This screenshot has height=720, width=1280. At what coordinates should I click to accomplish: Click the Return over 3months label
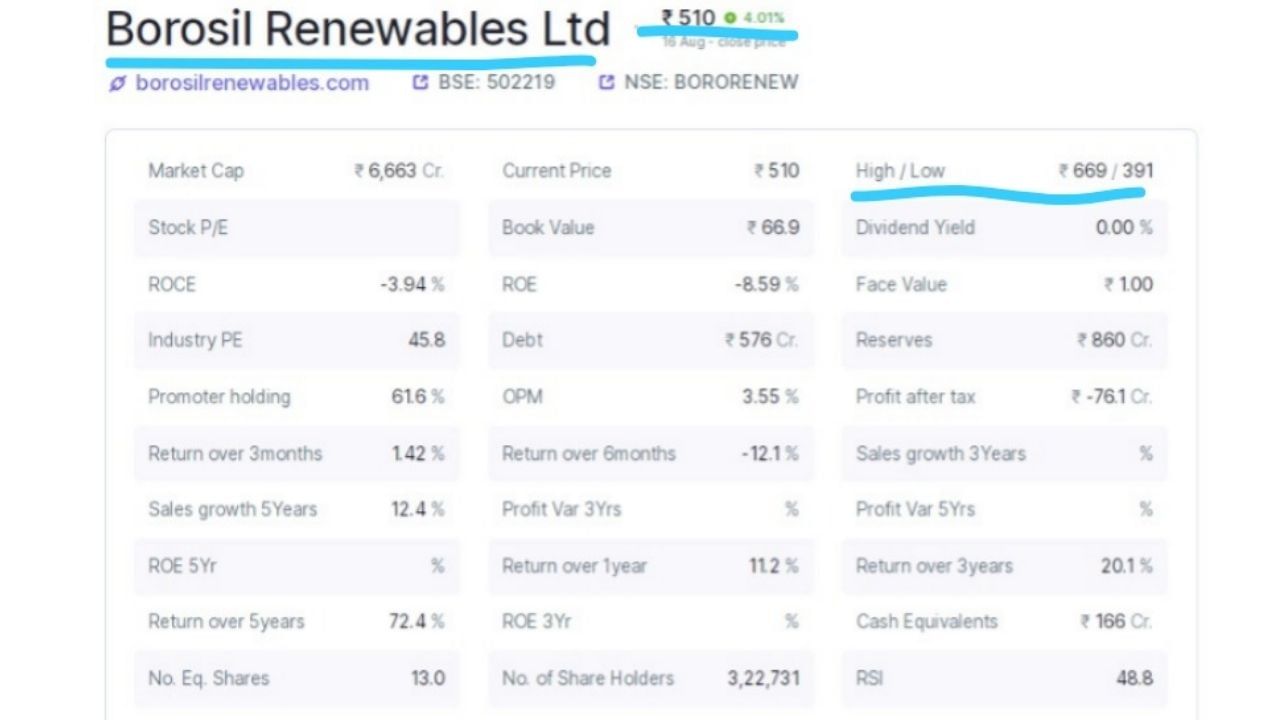tap(235, 454)
